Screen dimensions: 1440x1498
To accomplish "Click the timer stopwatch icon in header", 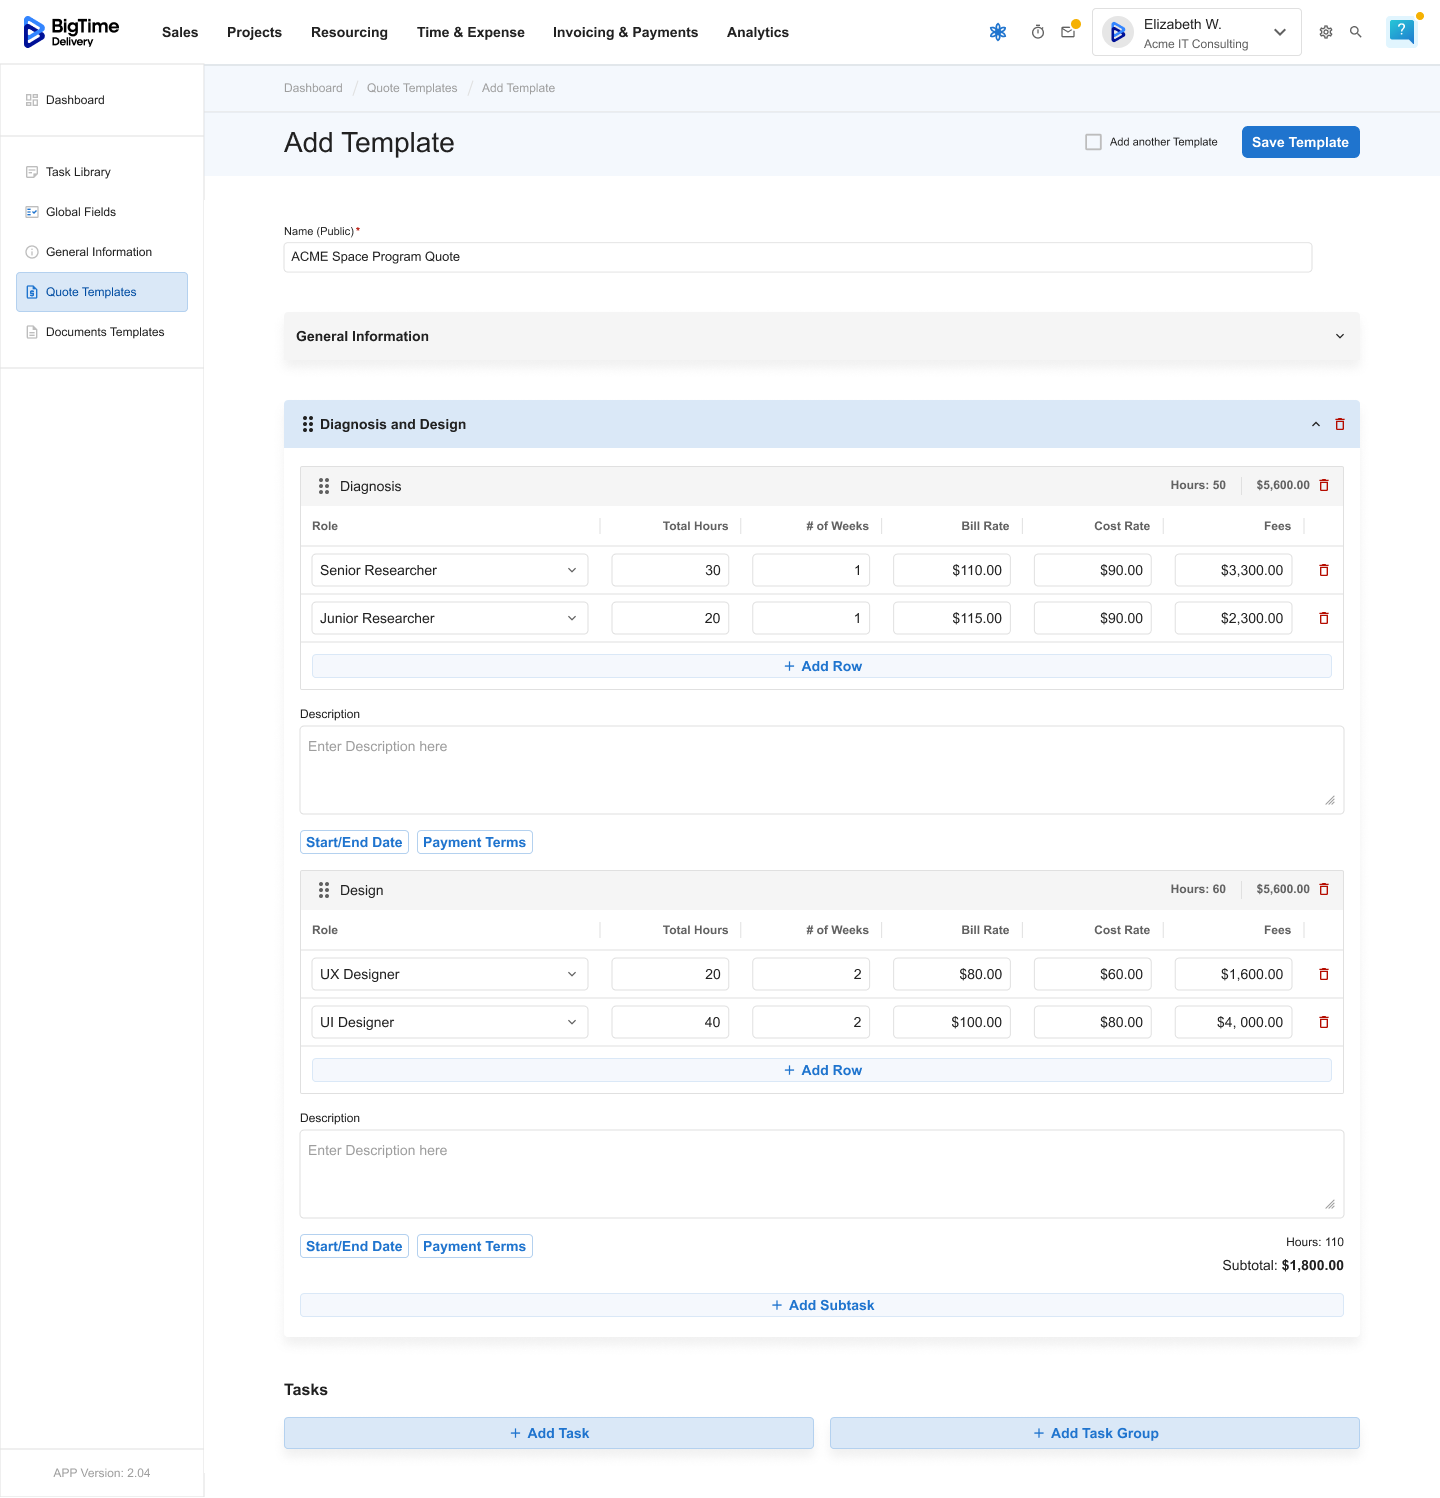I will pyautogui.click(x=1038, y=32).
